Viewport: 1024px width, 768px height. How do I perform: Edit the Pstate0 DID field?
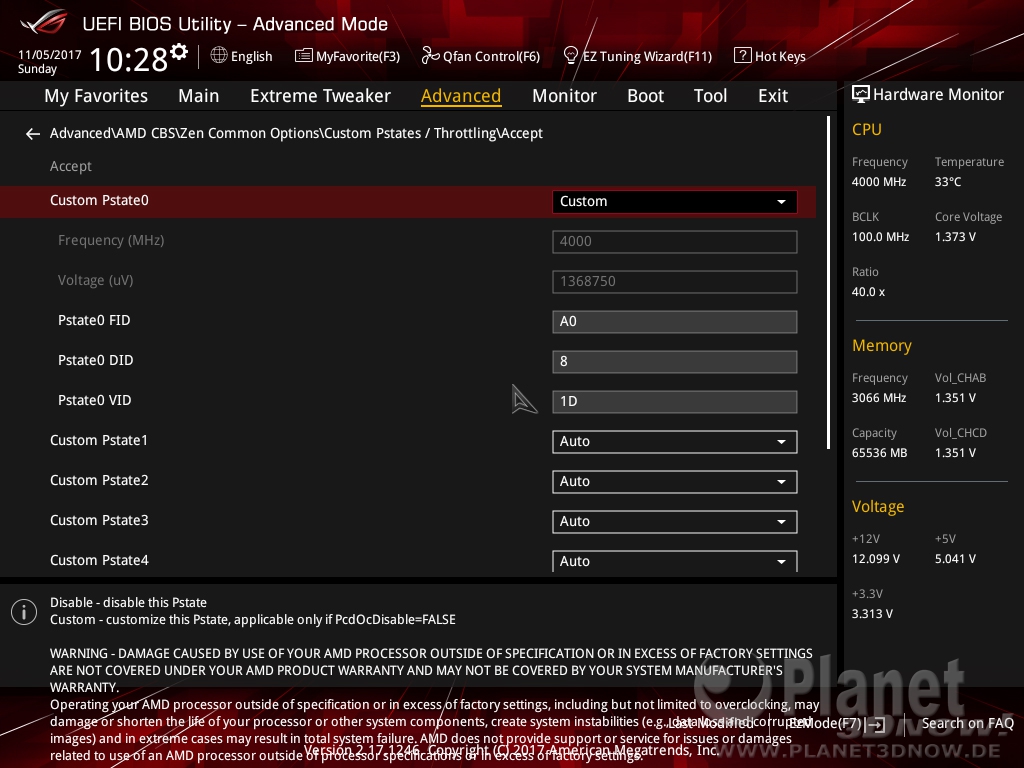pos(674,361)
